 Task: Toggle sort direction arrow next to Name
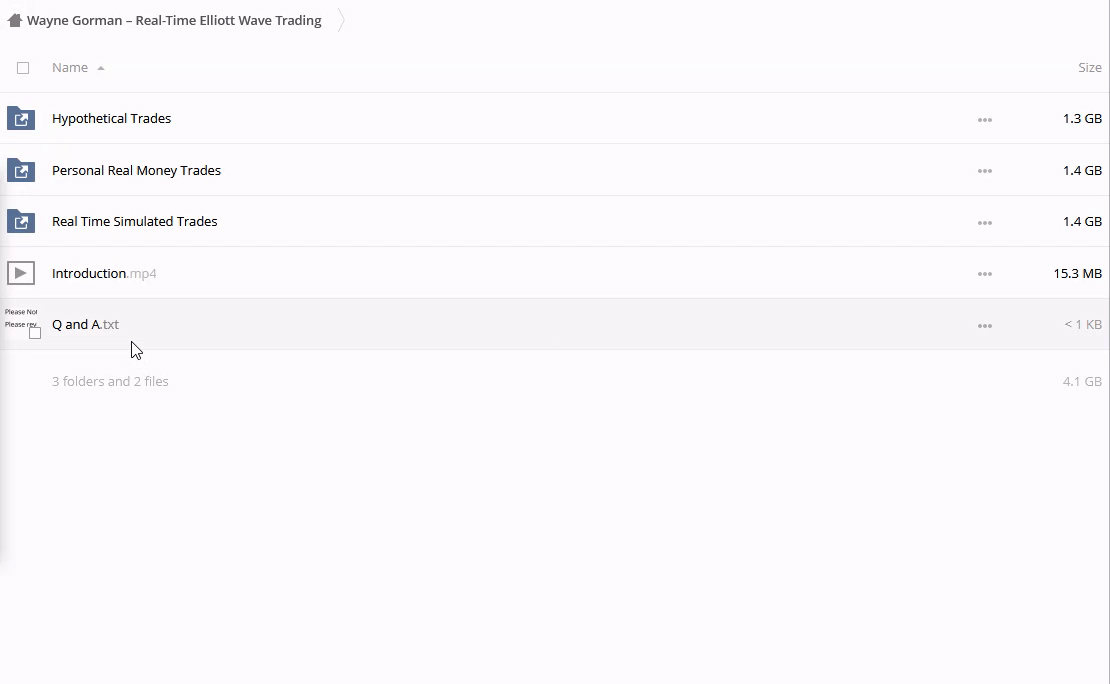101,68
